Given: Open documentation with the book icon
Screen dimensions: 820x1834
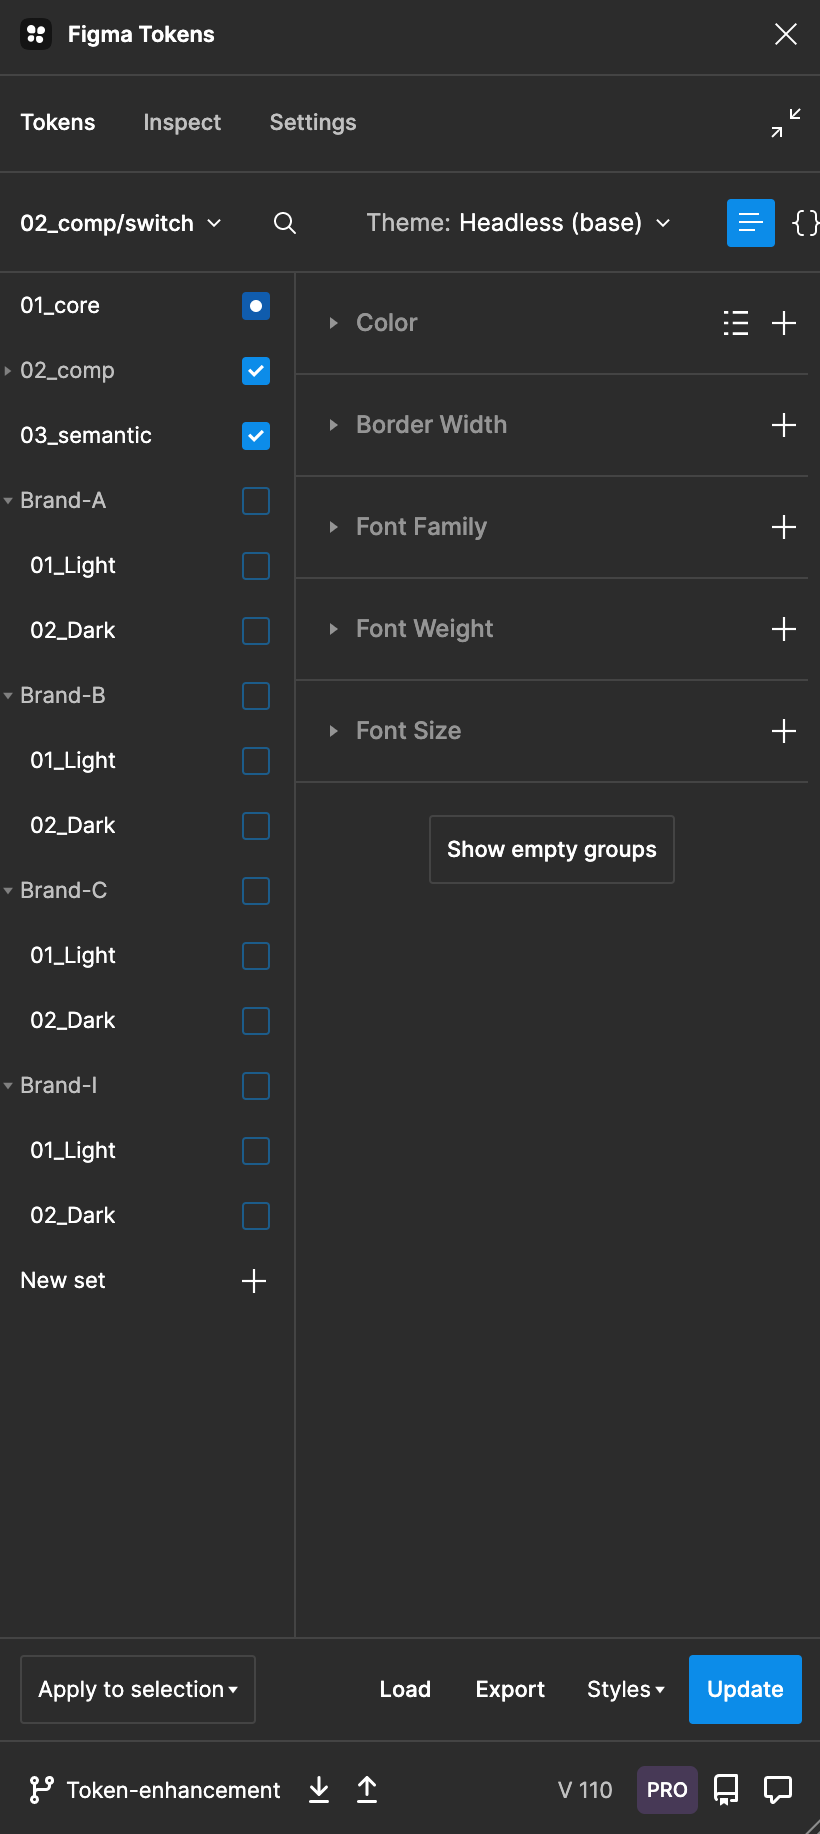Looking at the screenshot, I should pos(726,1790).
